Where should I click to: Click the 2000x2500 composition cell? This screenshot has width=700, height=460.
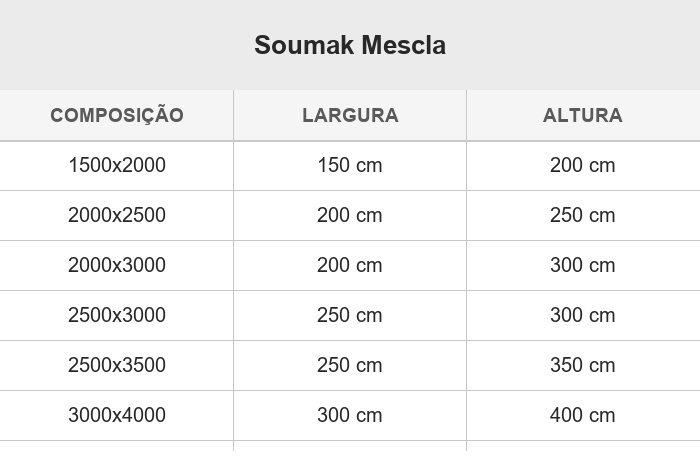coord(117,216)
